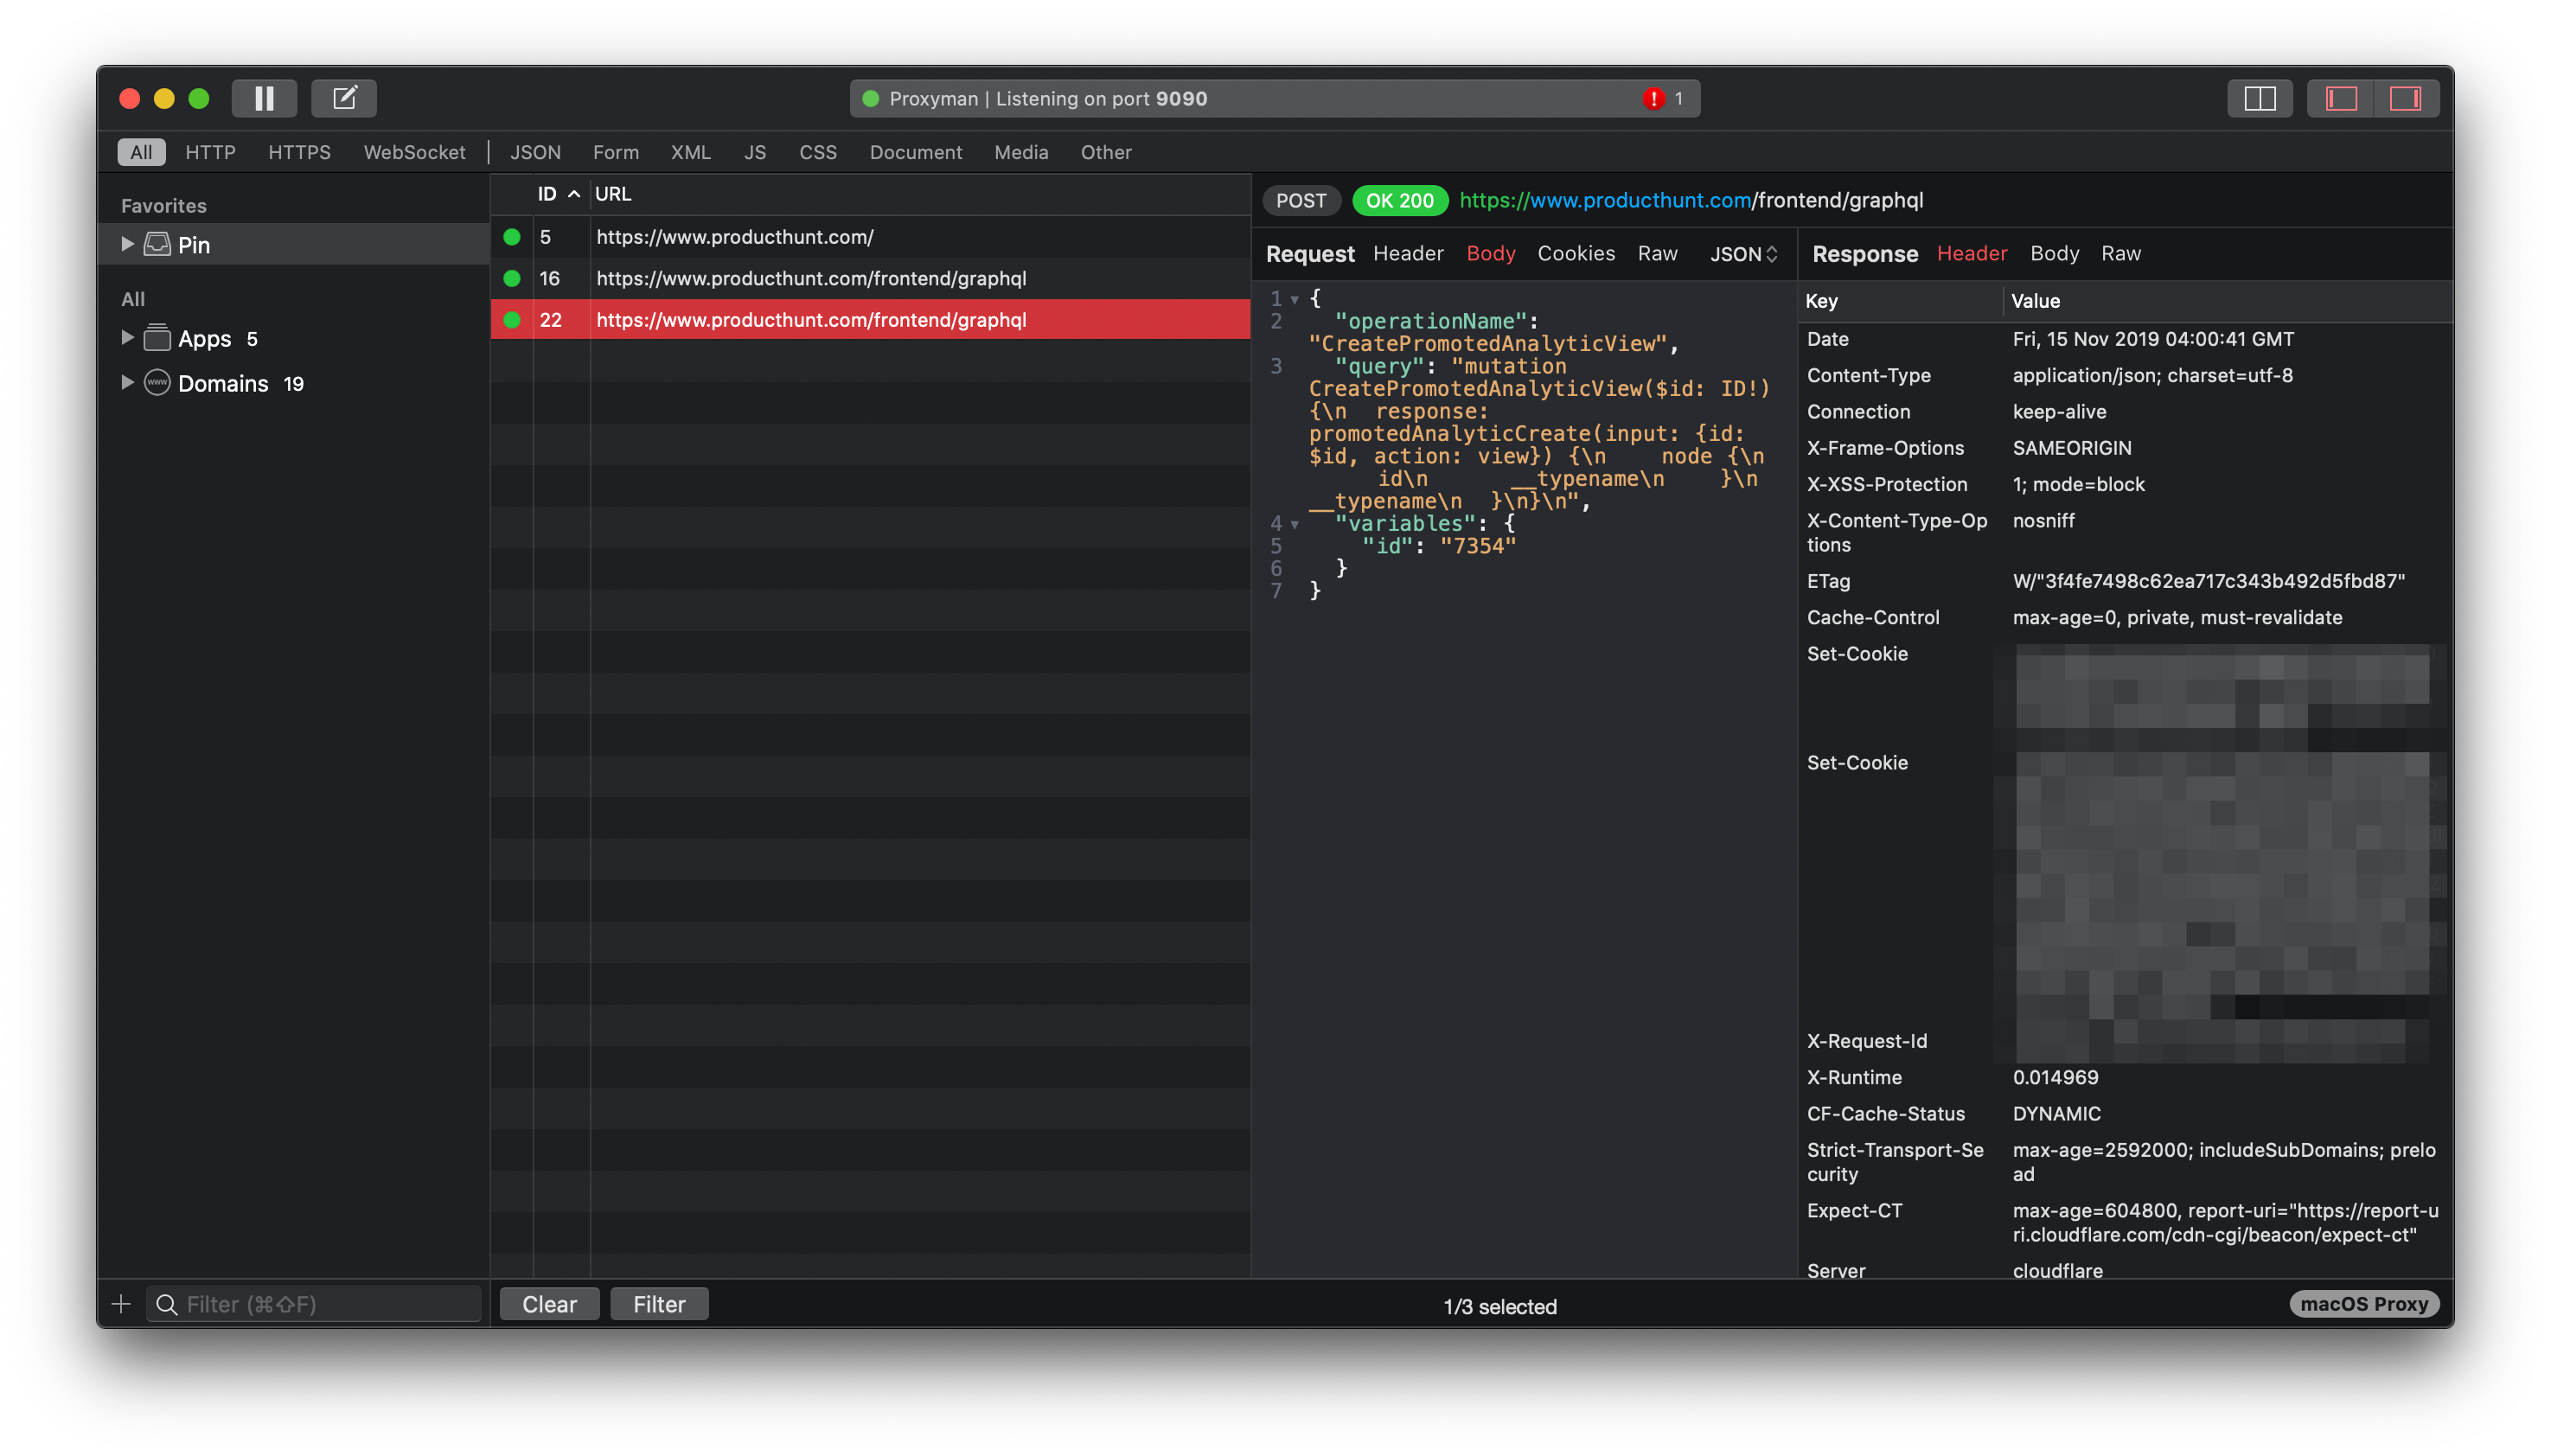Click the magnifier icon in the filter field
This screenshot has width=2551, height=1456.
coord(167,1304)
